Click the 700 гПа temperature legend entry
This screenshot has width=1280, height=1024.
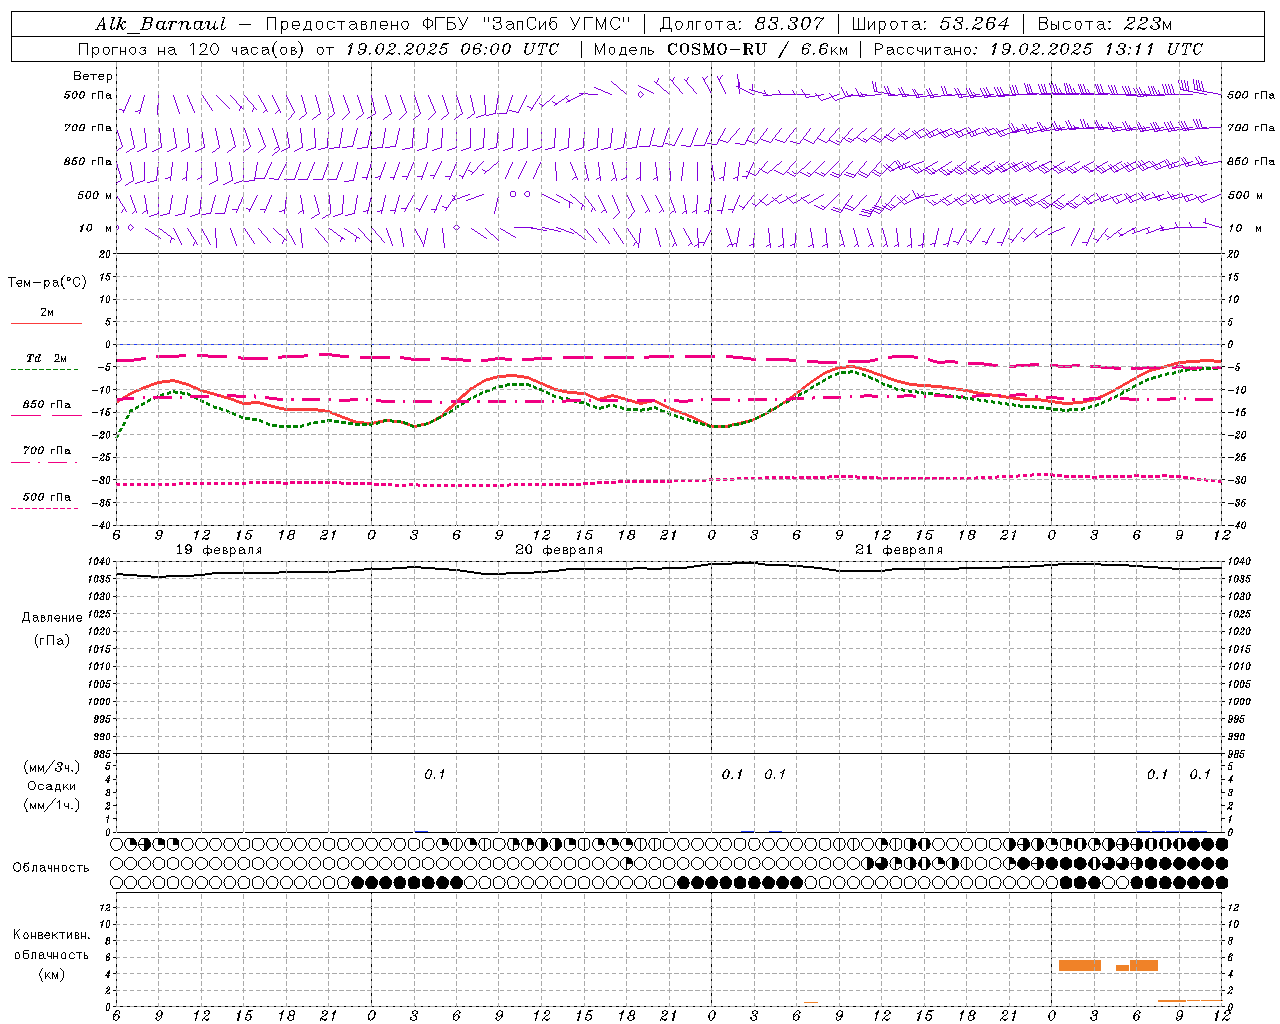(x=47, y=451)
